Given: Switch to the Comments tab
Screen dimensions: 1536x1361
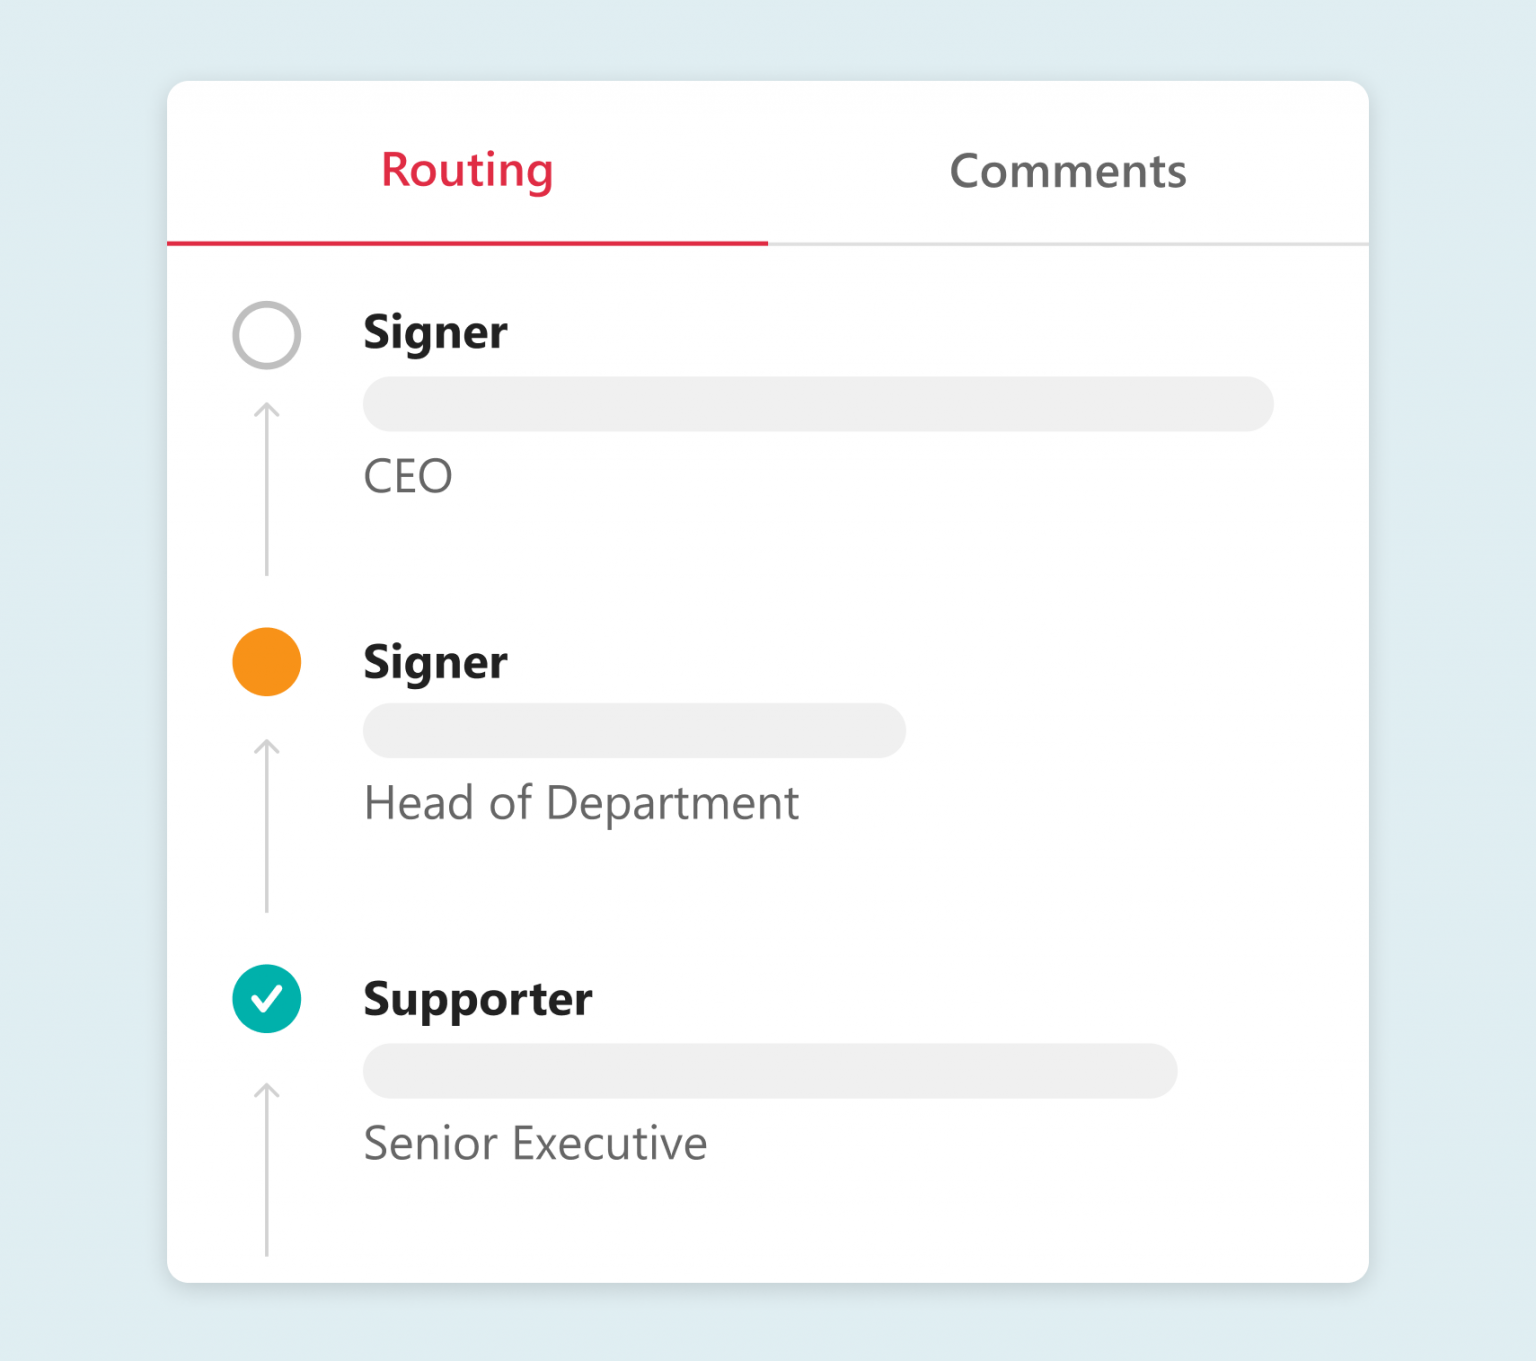Looking at the screenshot, I should pyautogui.click(x=1068, y=170).
